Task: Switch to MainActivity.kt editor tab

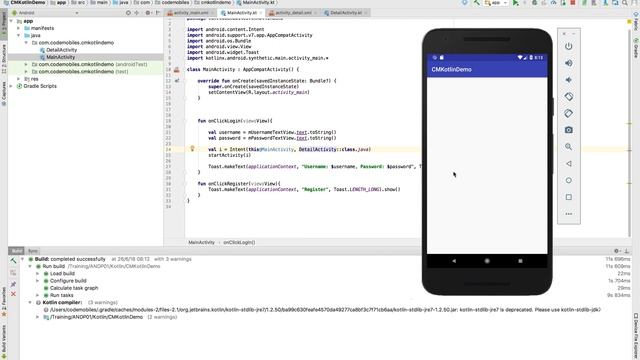Action: point(242,13)
